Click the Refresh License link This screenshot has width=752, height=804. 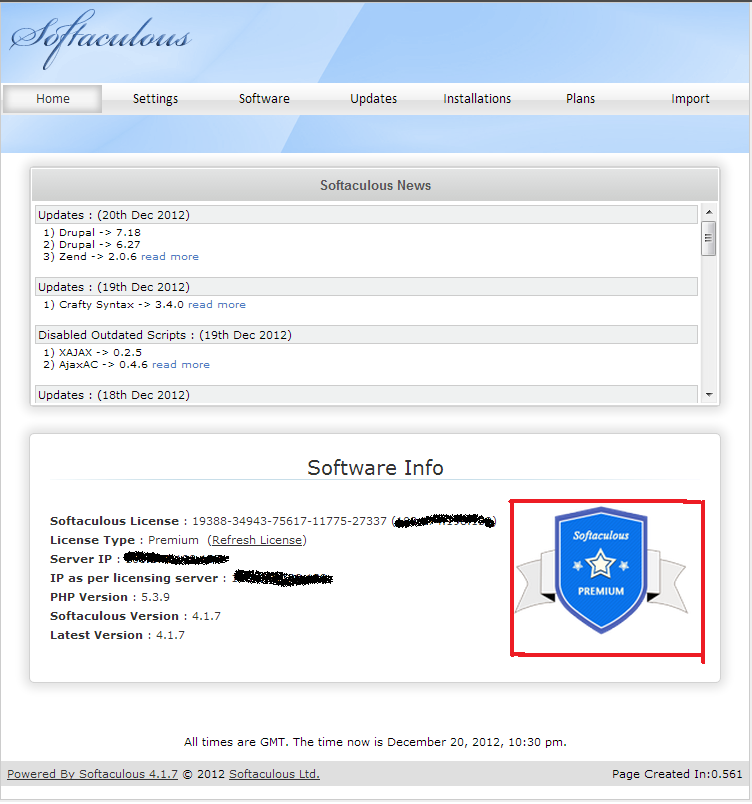pyautogui.click(x=257, y=540)
